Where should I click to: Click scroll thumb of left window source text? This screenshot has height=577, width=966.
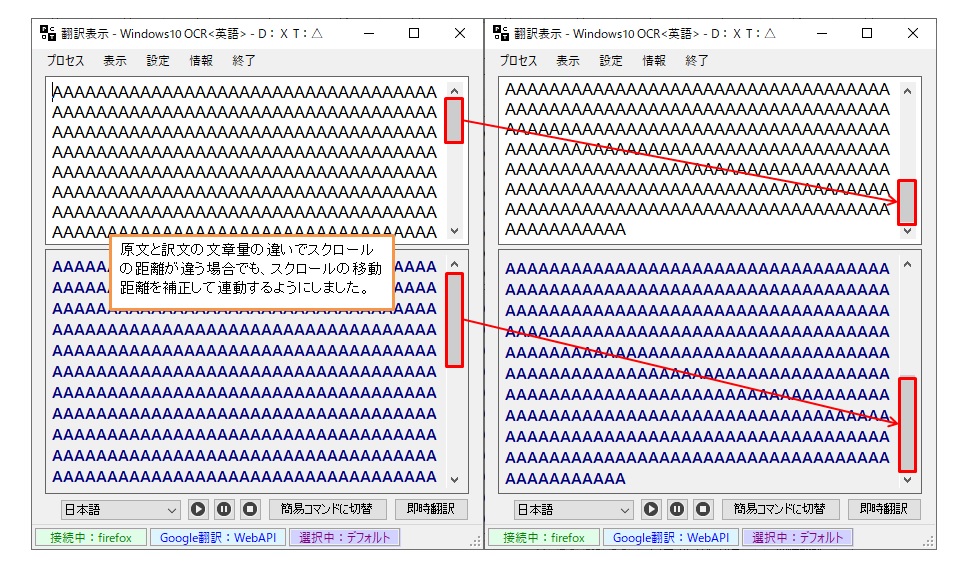[x=454, y=121]
